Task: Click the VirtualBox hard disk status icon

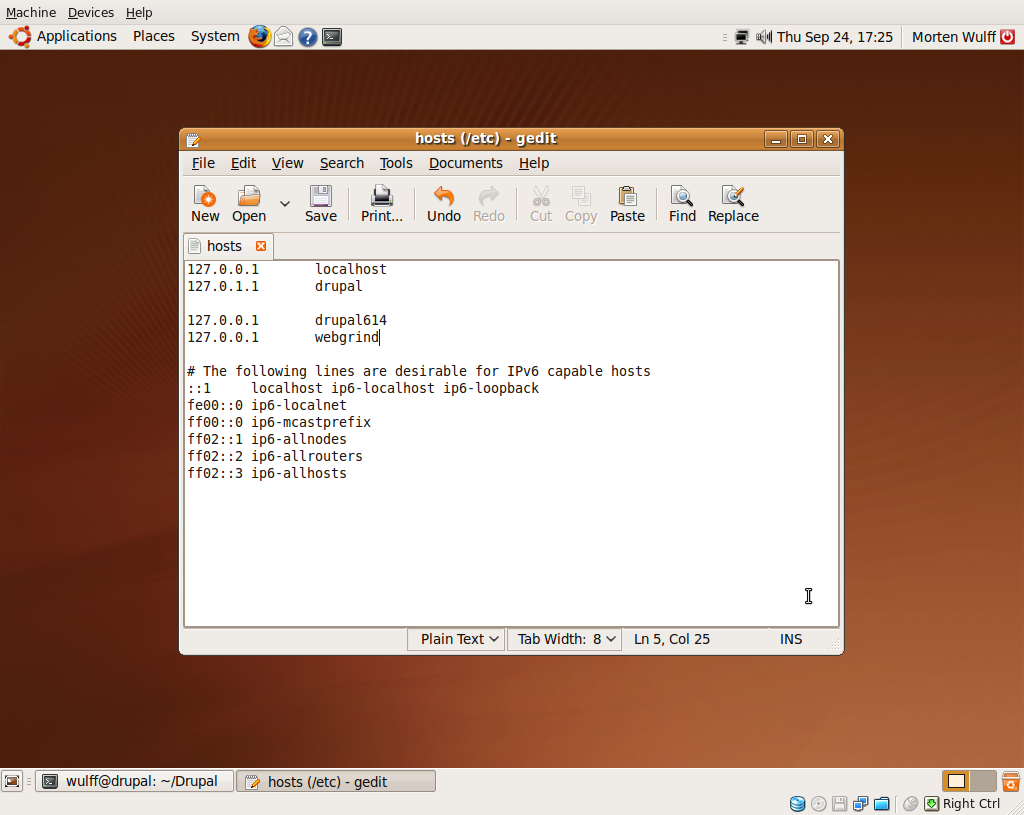Action: [797, 804]
